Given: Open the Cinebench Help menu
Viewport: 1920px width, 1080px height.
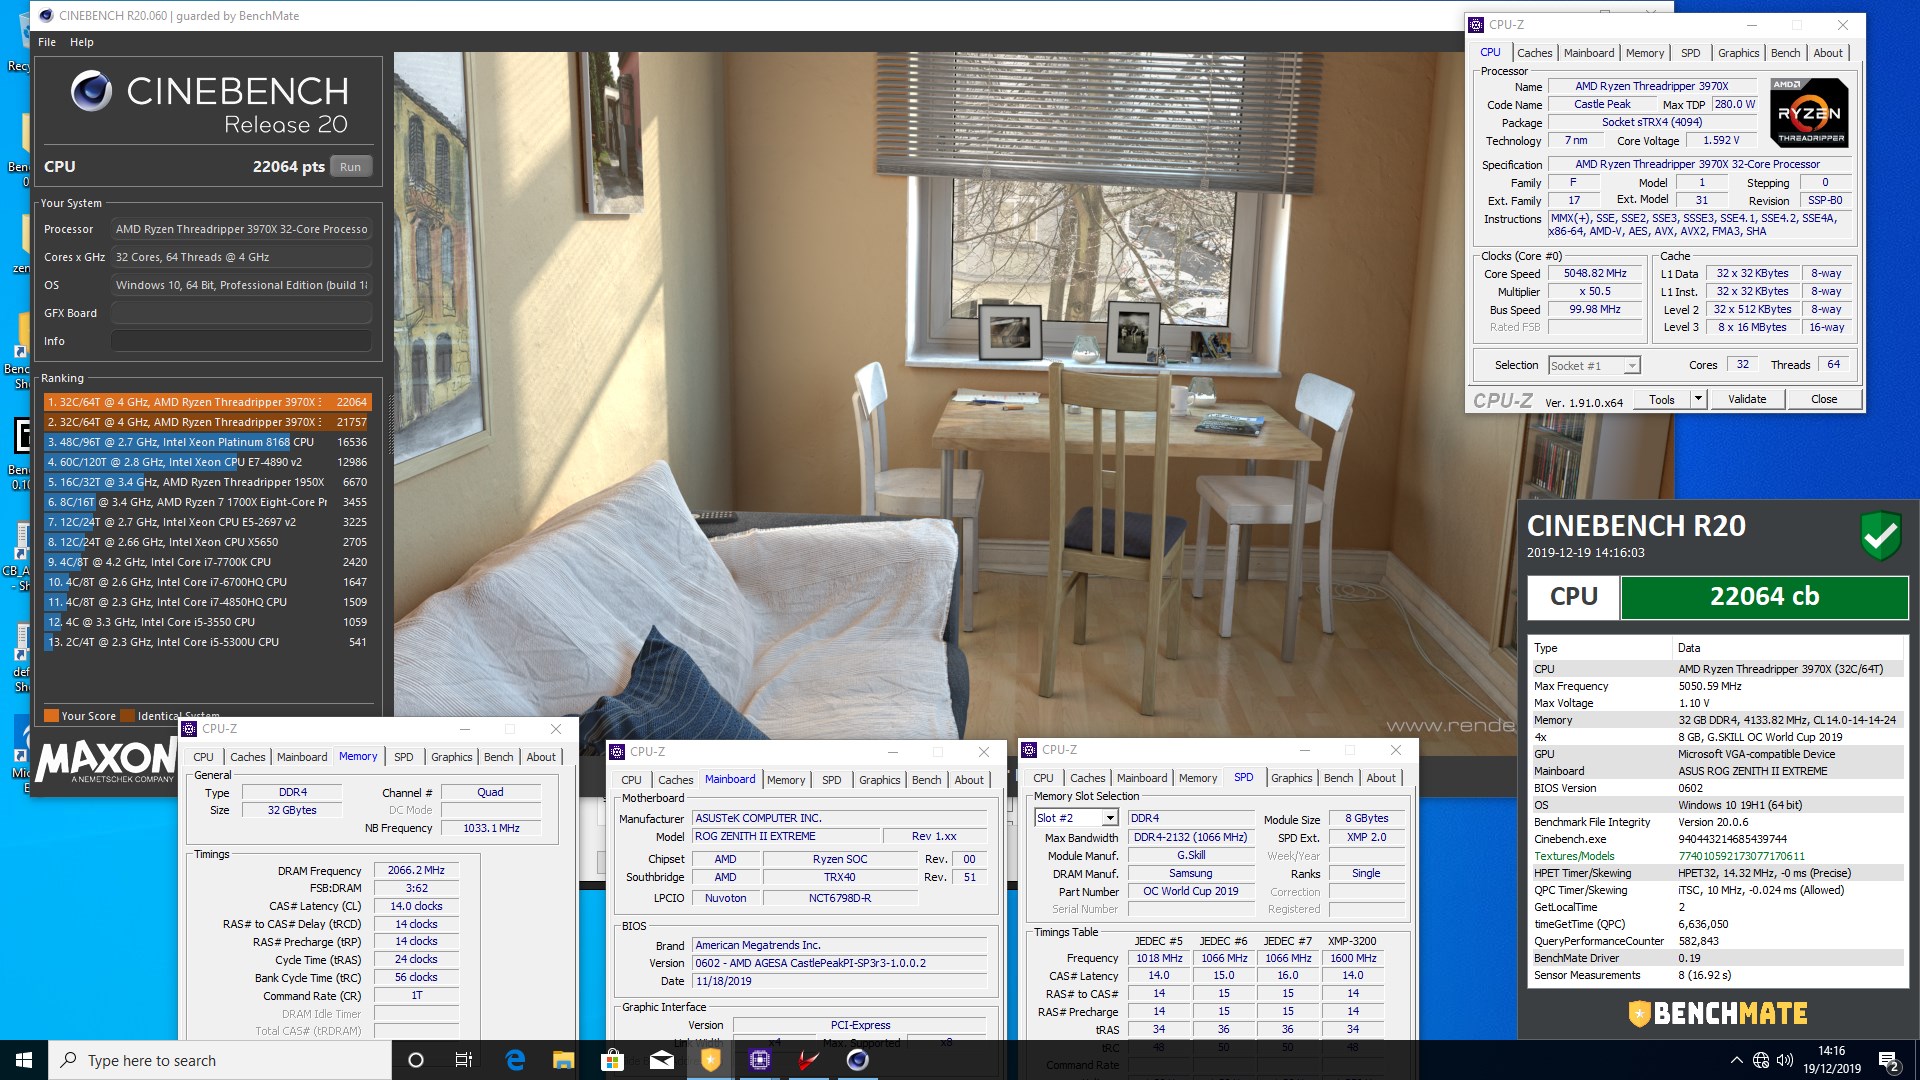Looking at the screenshot, I should pyautogui.click(x=82, y=42).
